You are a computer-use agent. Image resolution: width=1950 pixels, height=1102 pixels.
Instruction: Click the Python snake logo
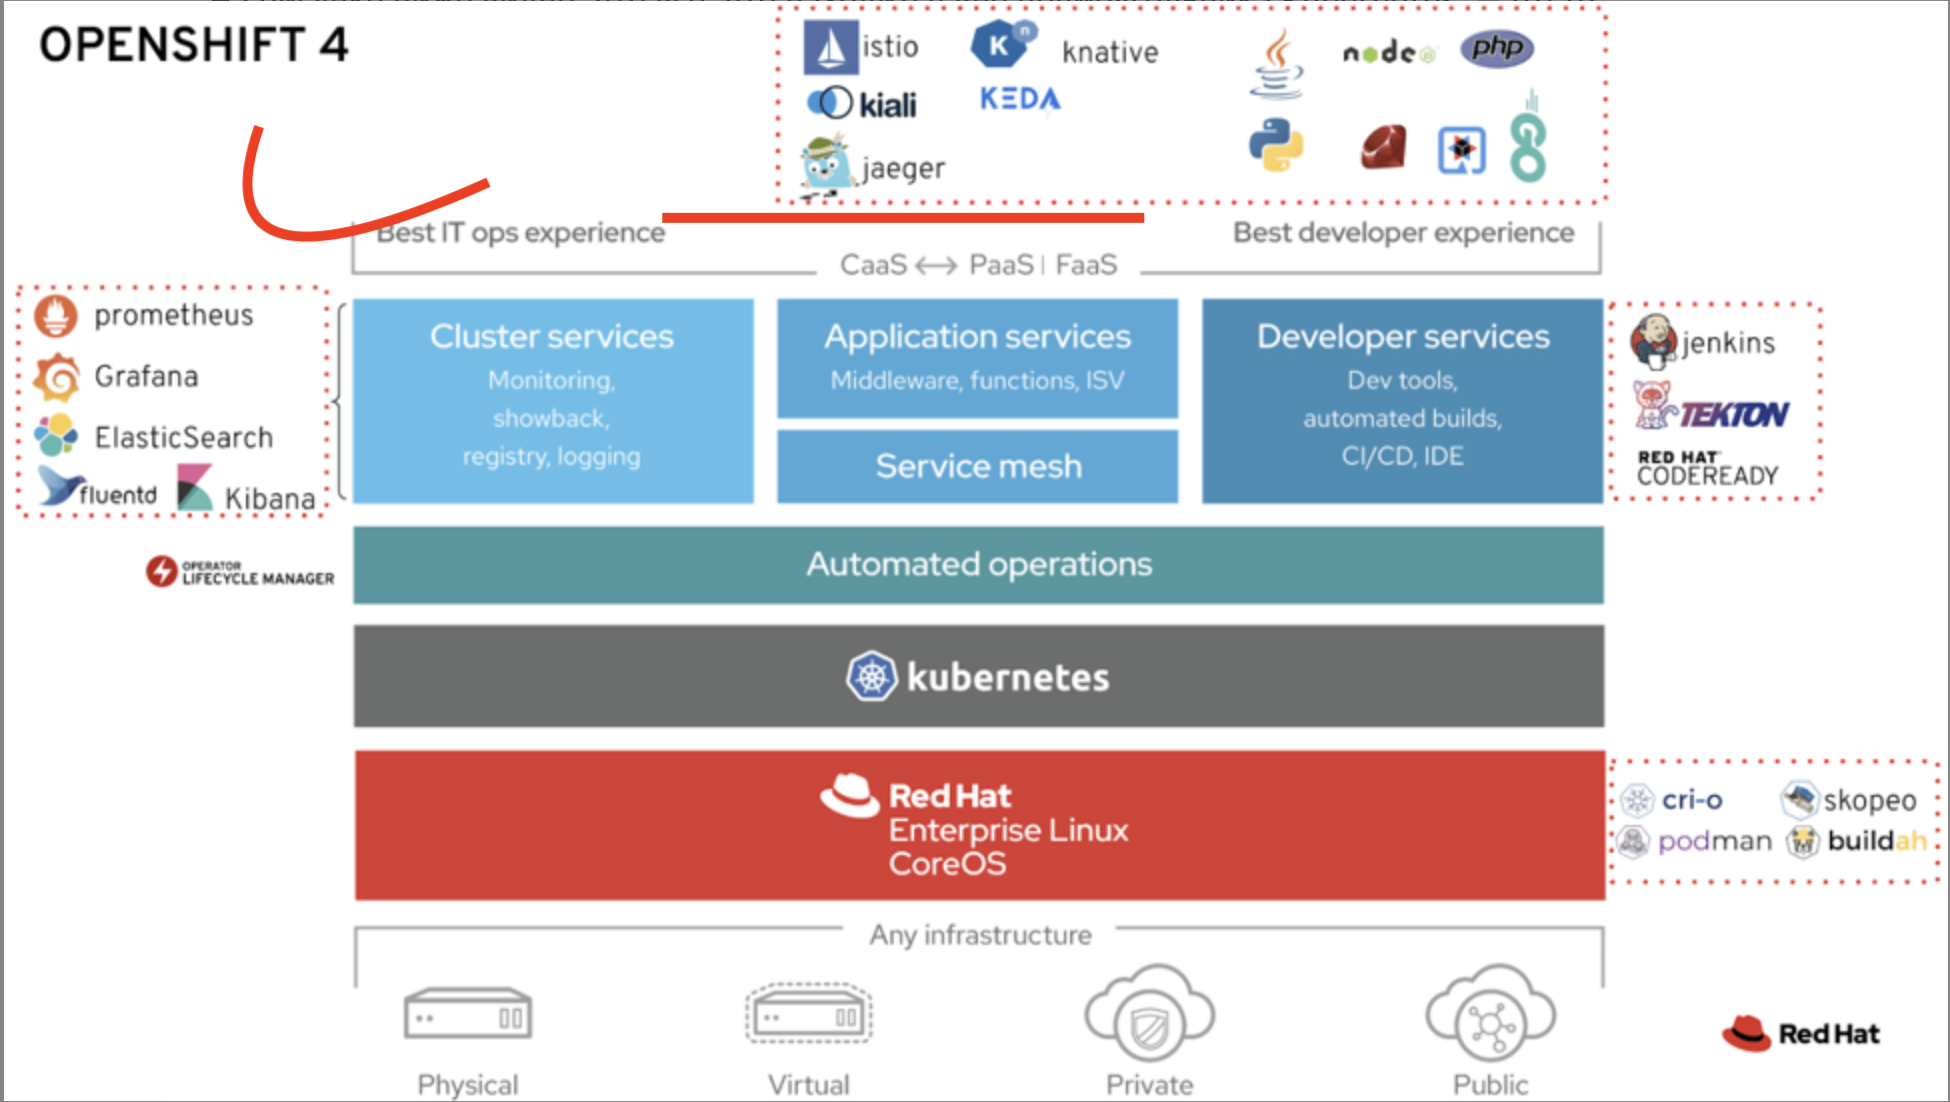[1276, 145]
